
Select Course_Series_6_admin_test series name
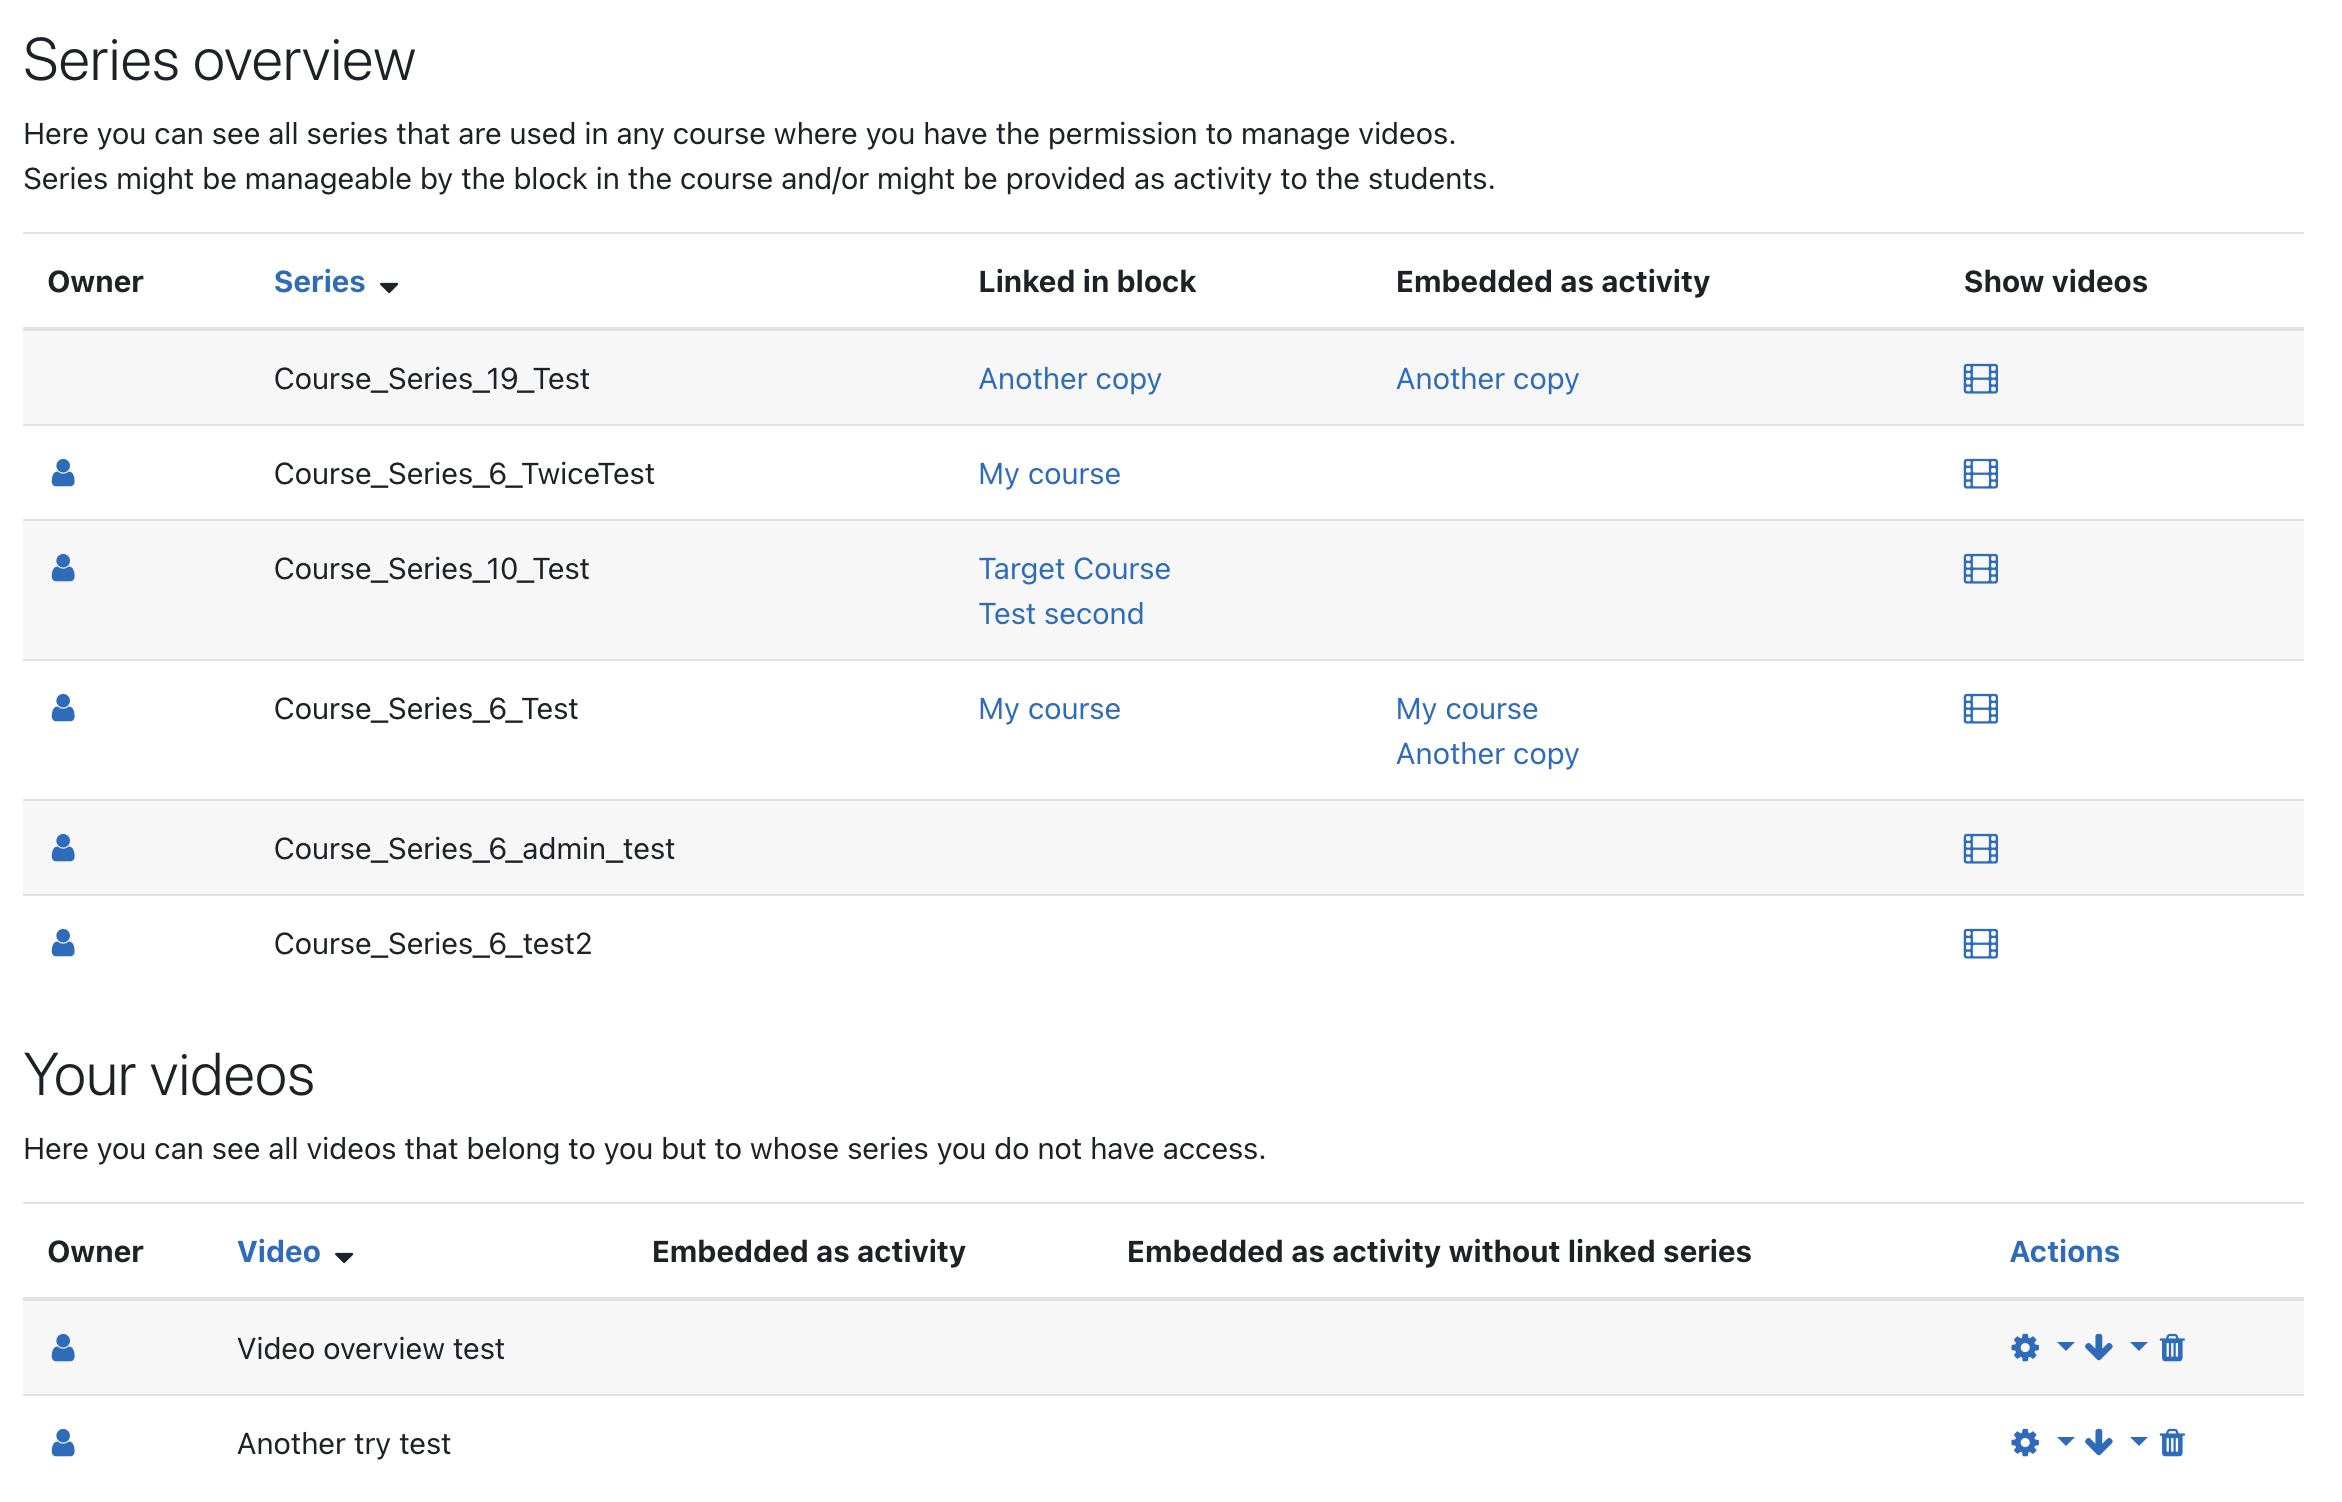point(474,849)
